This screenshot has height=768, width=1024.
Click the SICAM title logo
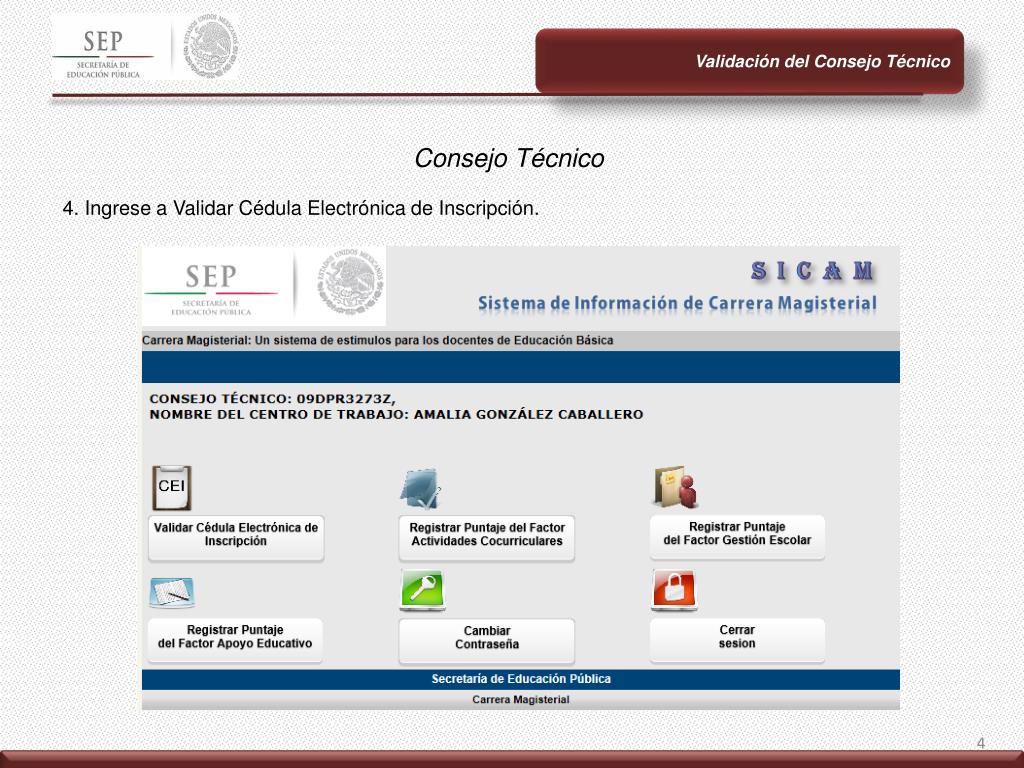pos(812,270)
